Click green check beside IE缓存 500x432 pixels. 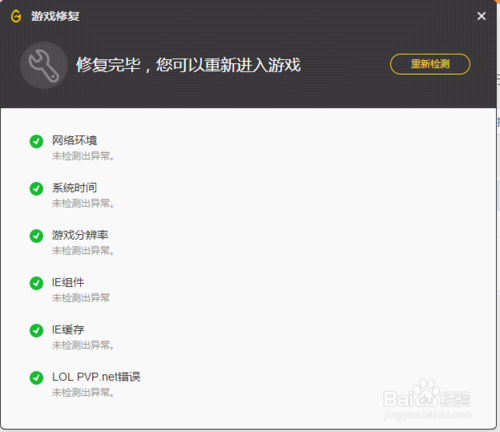[36, 331]
